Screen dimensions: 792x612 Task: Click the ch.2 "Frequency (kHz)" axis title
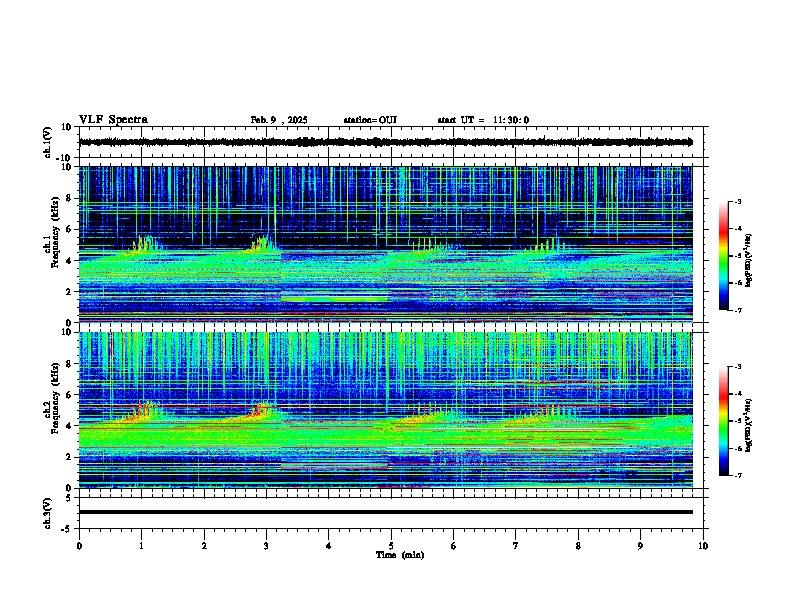coord(56,398)
